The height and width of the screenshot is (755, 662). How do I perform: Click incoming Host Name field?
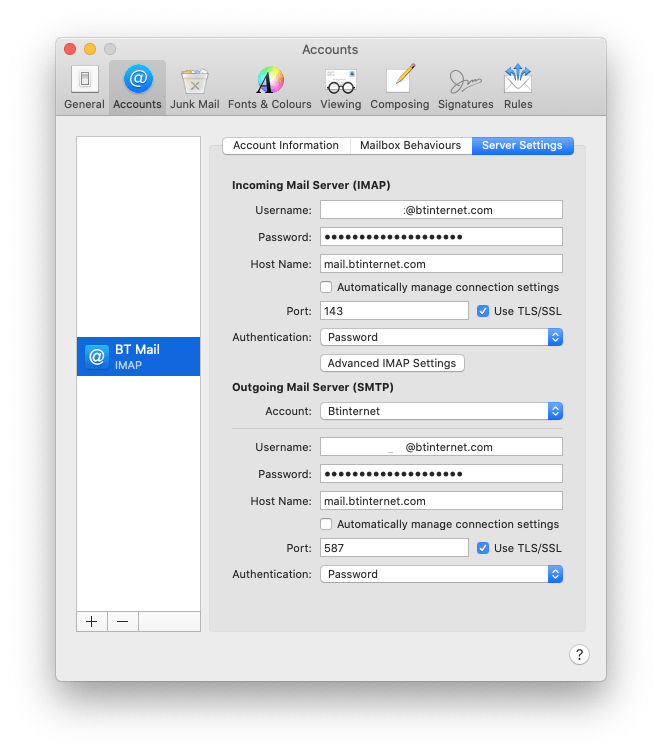pos(441,264)
